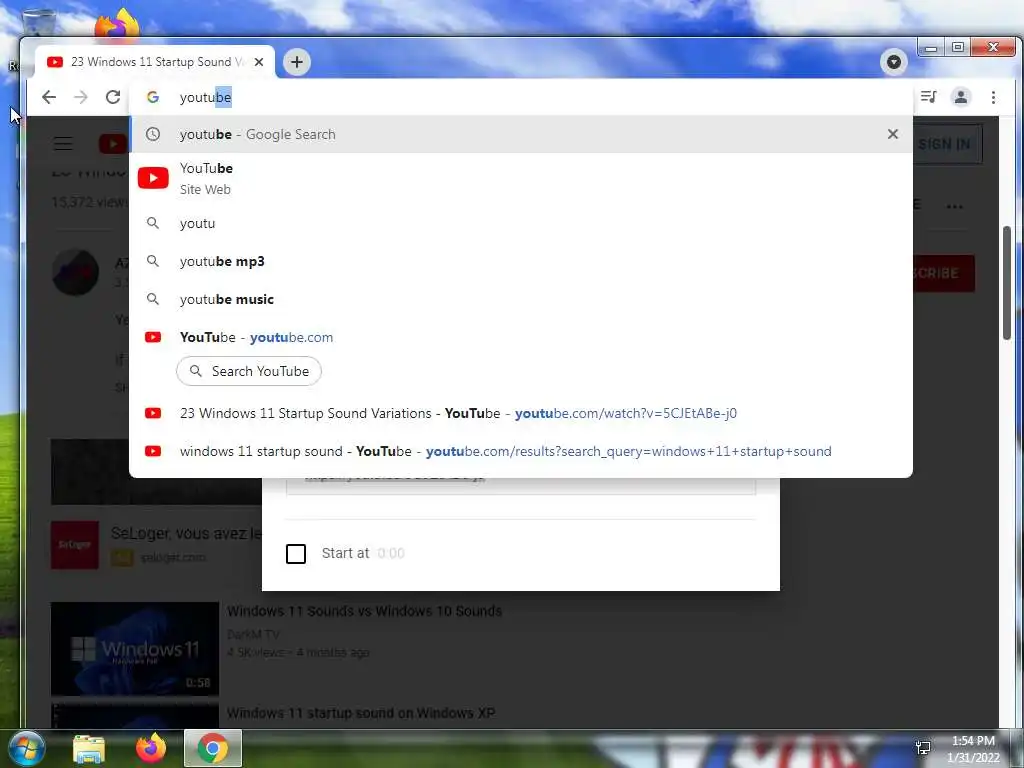The height and width of the screenshot is (768, 1024).
Task: Click into the address bar text 'youtube'
Action: 206,97
